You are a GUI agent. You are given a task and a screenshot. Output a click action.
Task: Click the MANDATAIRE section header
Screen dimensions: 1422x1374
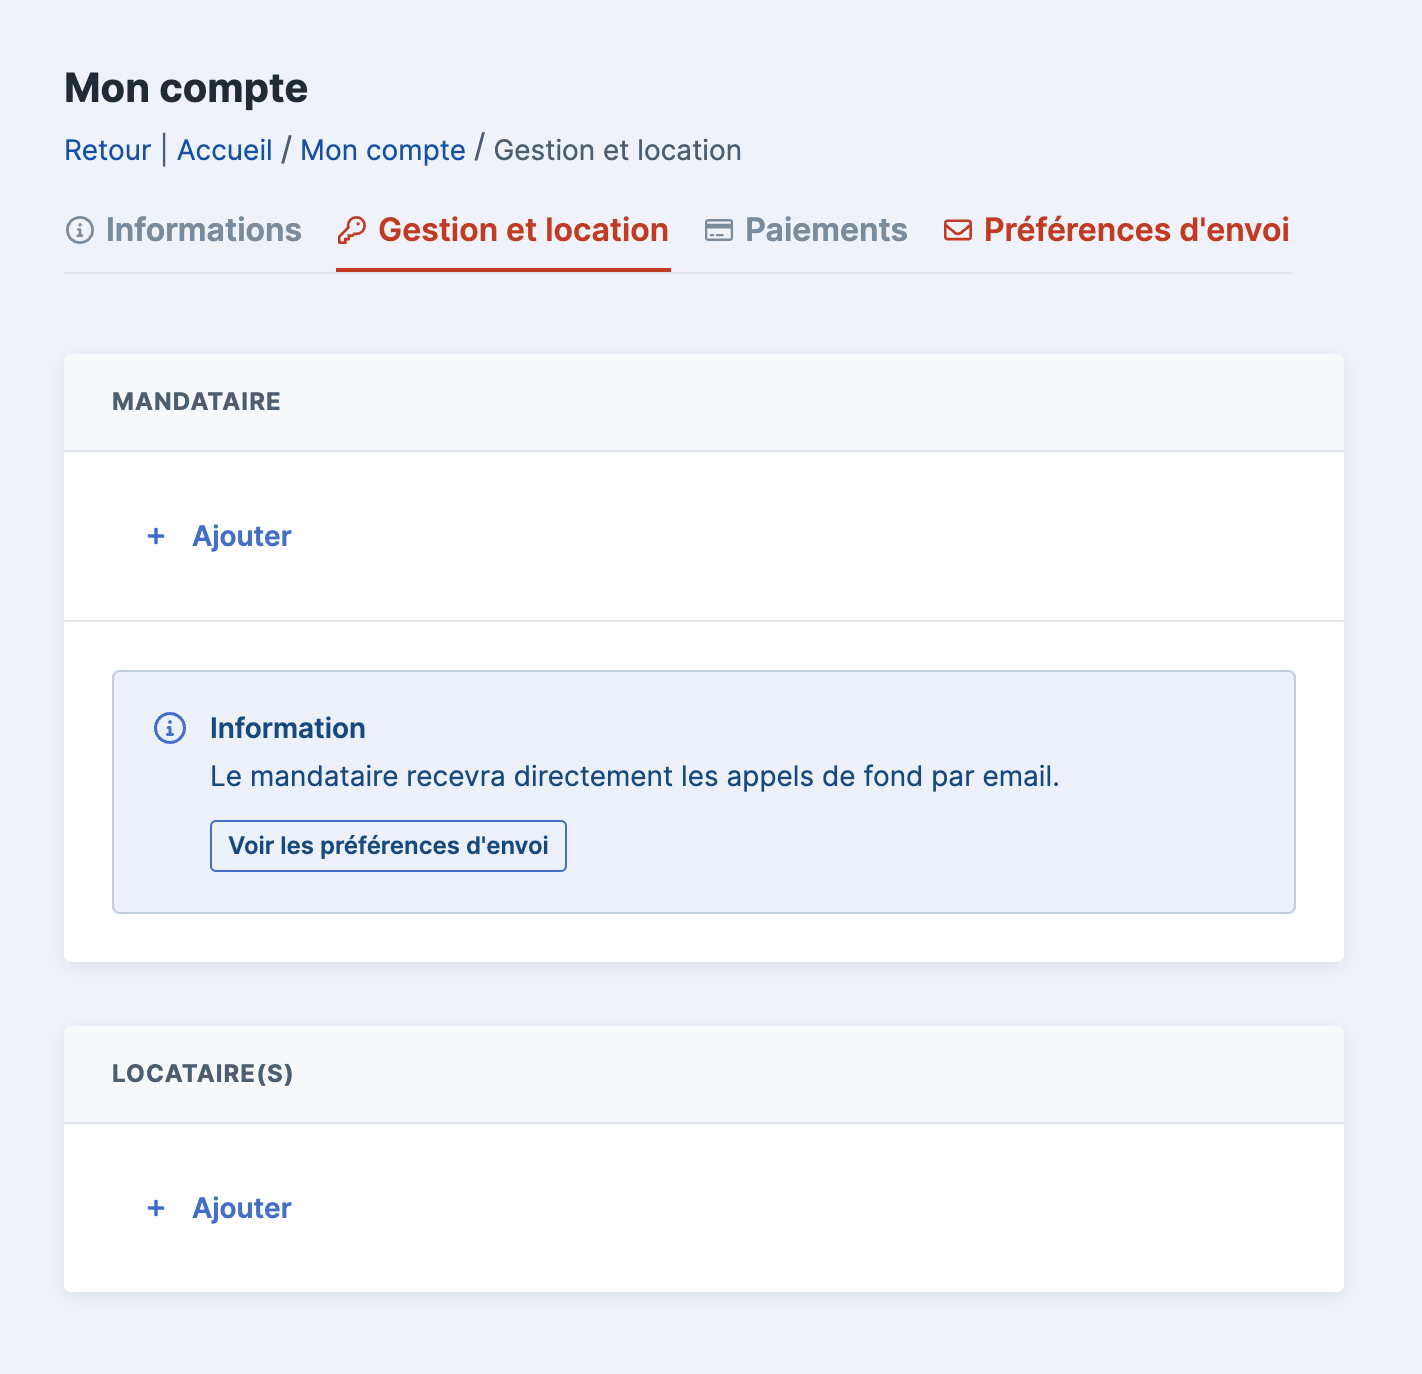(196, 402)
